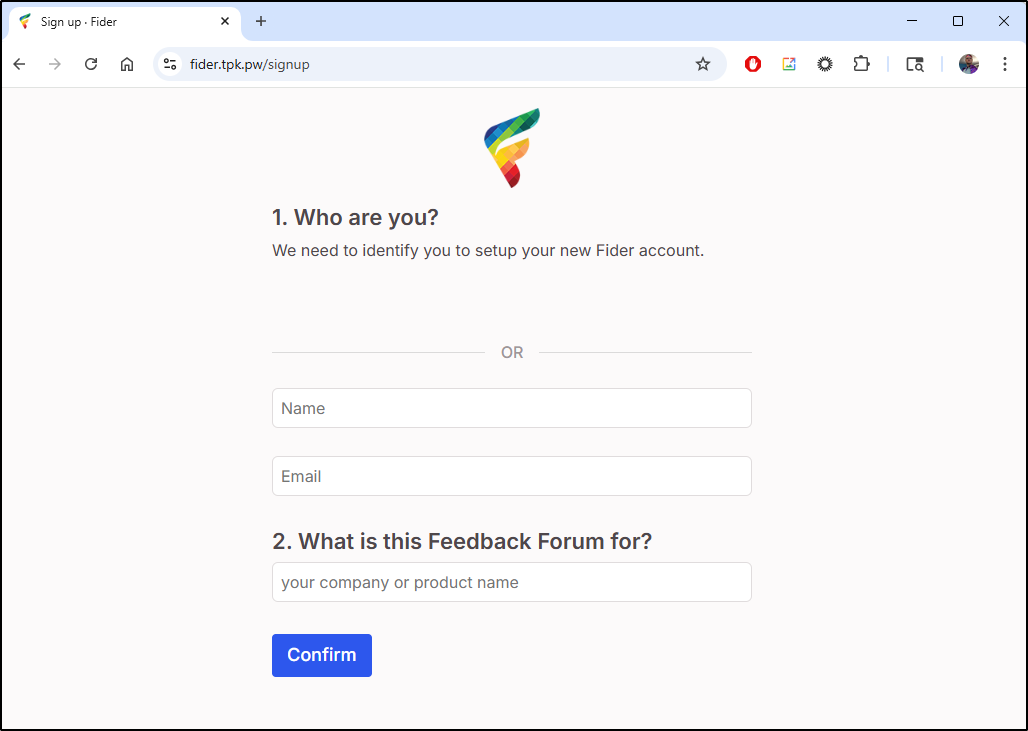This screenshot has width=1028, height=731.
Task: Open the tab search side panel icon
Action: (x=915, y=64)
